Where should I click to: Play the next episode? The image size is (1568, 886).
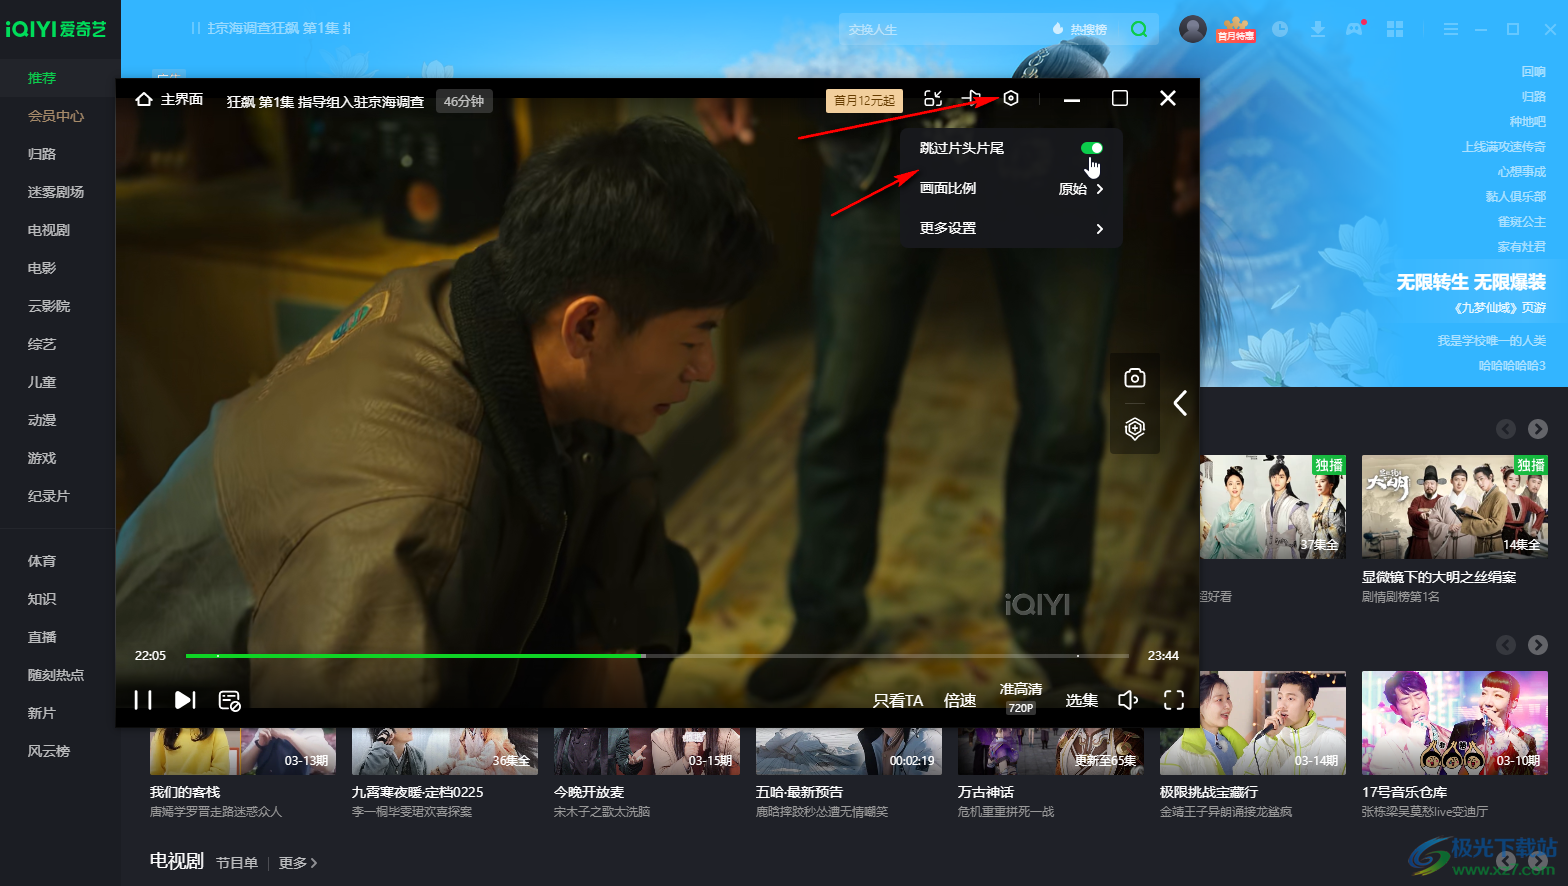(x=185, y=700)
